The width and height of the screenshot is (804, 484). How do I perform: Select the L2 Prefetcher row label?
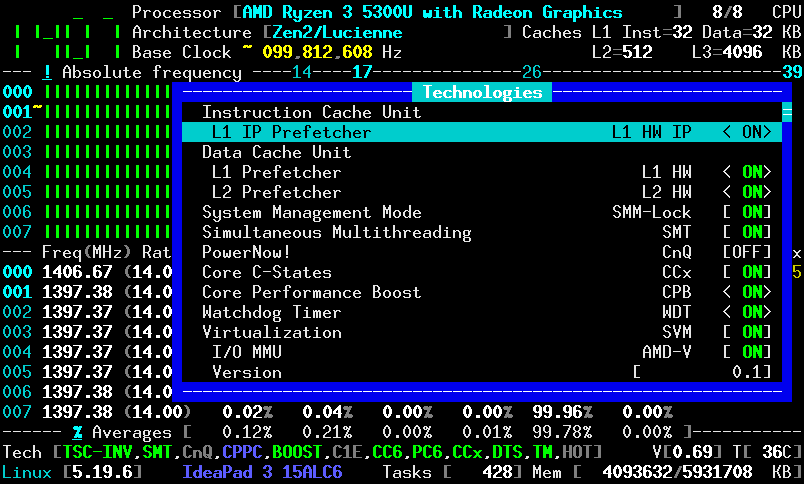(276, 192)
